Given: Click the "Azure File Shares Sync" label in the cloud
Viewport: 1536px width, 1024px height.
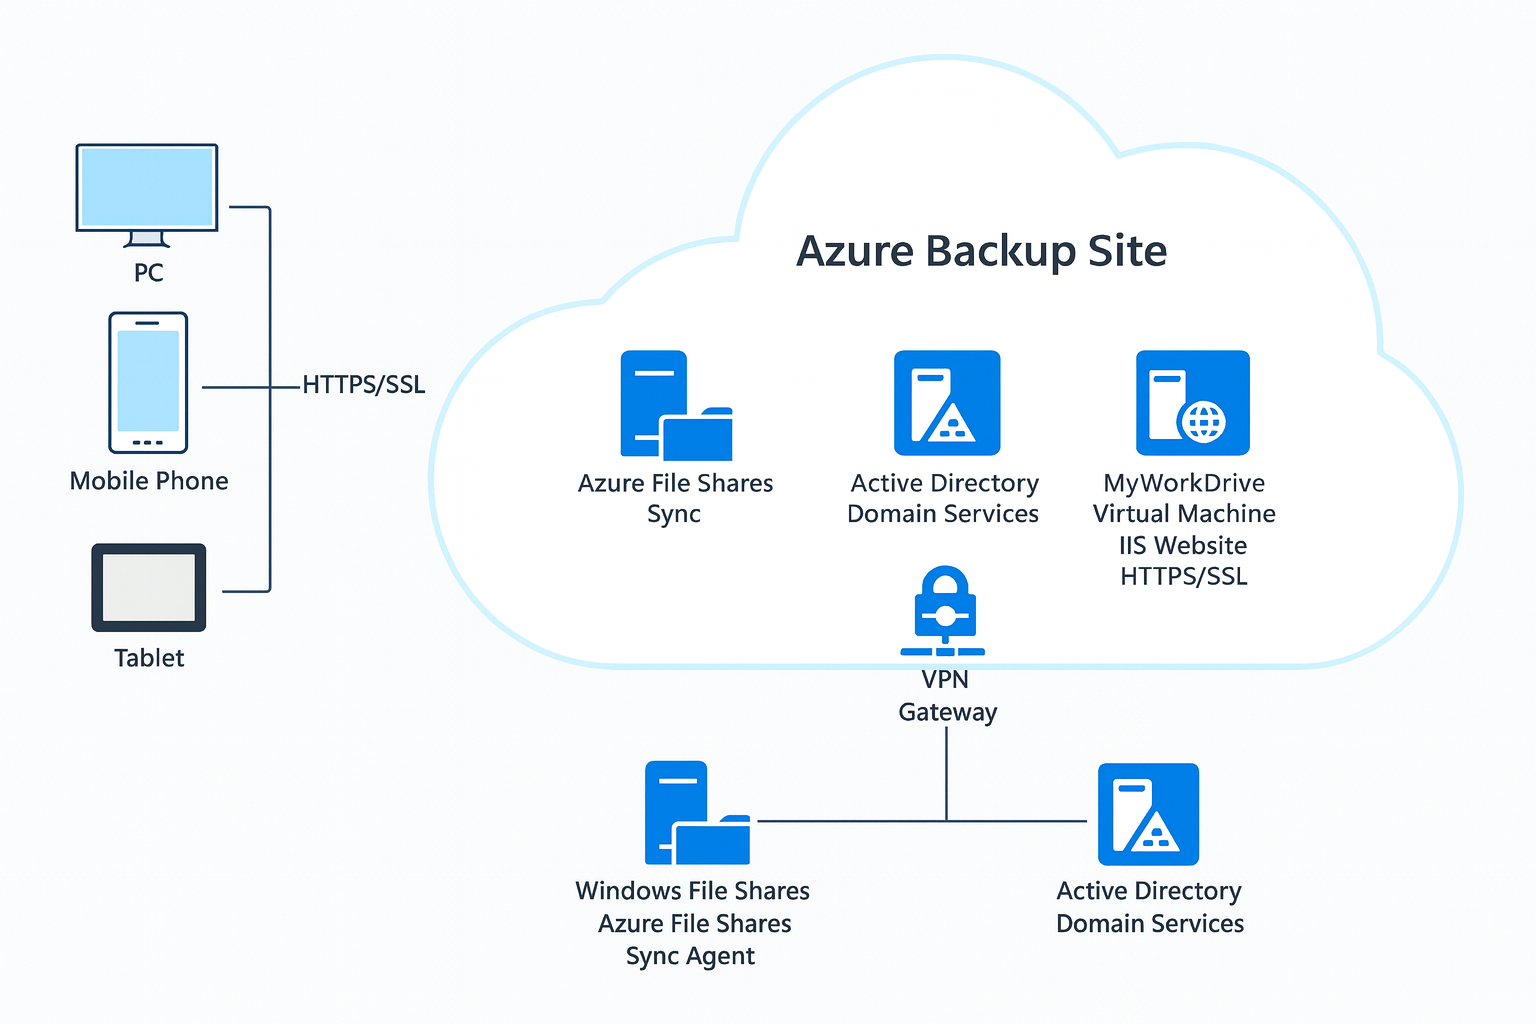Looking at the screenshot, I should (676, 498).
